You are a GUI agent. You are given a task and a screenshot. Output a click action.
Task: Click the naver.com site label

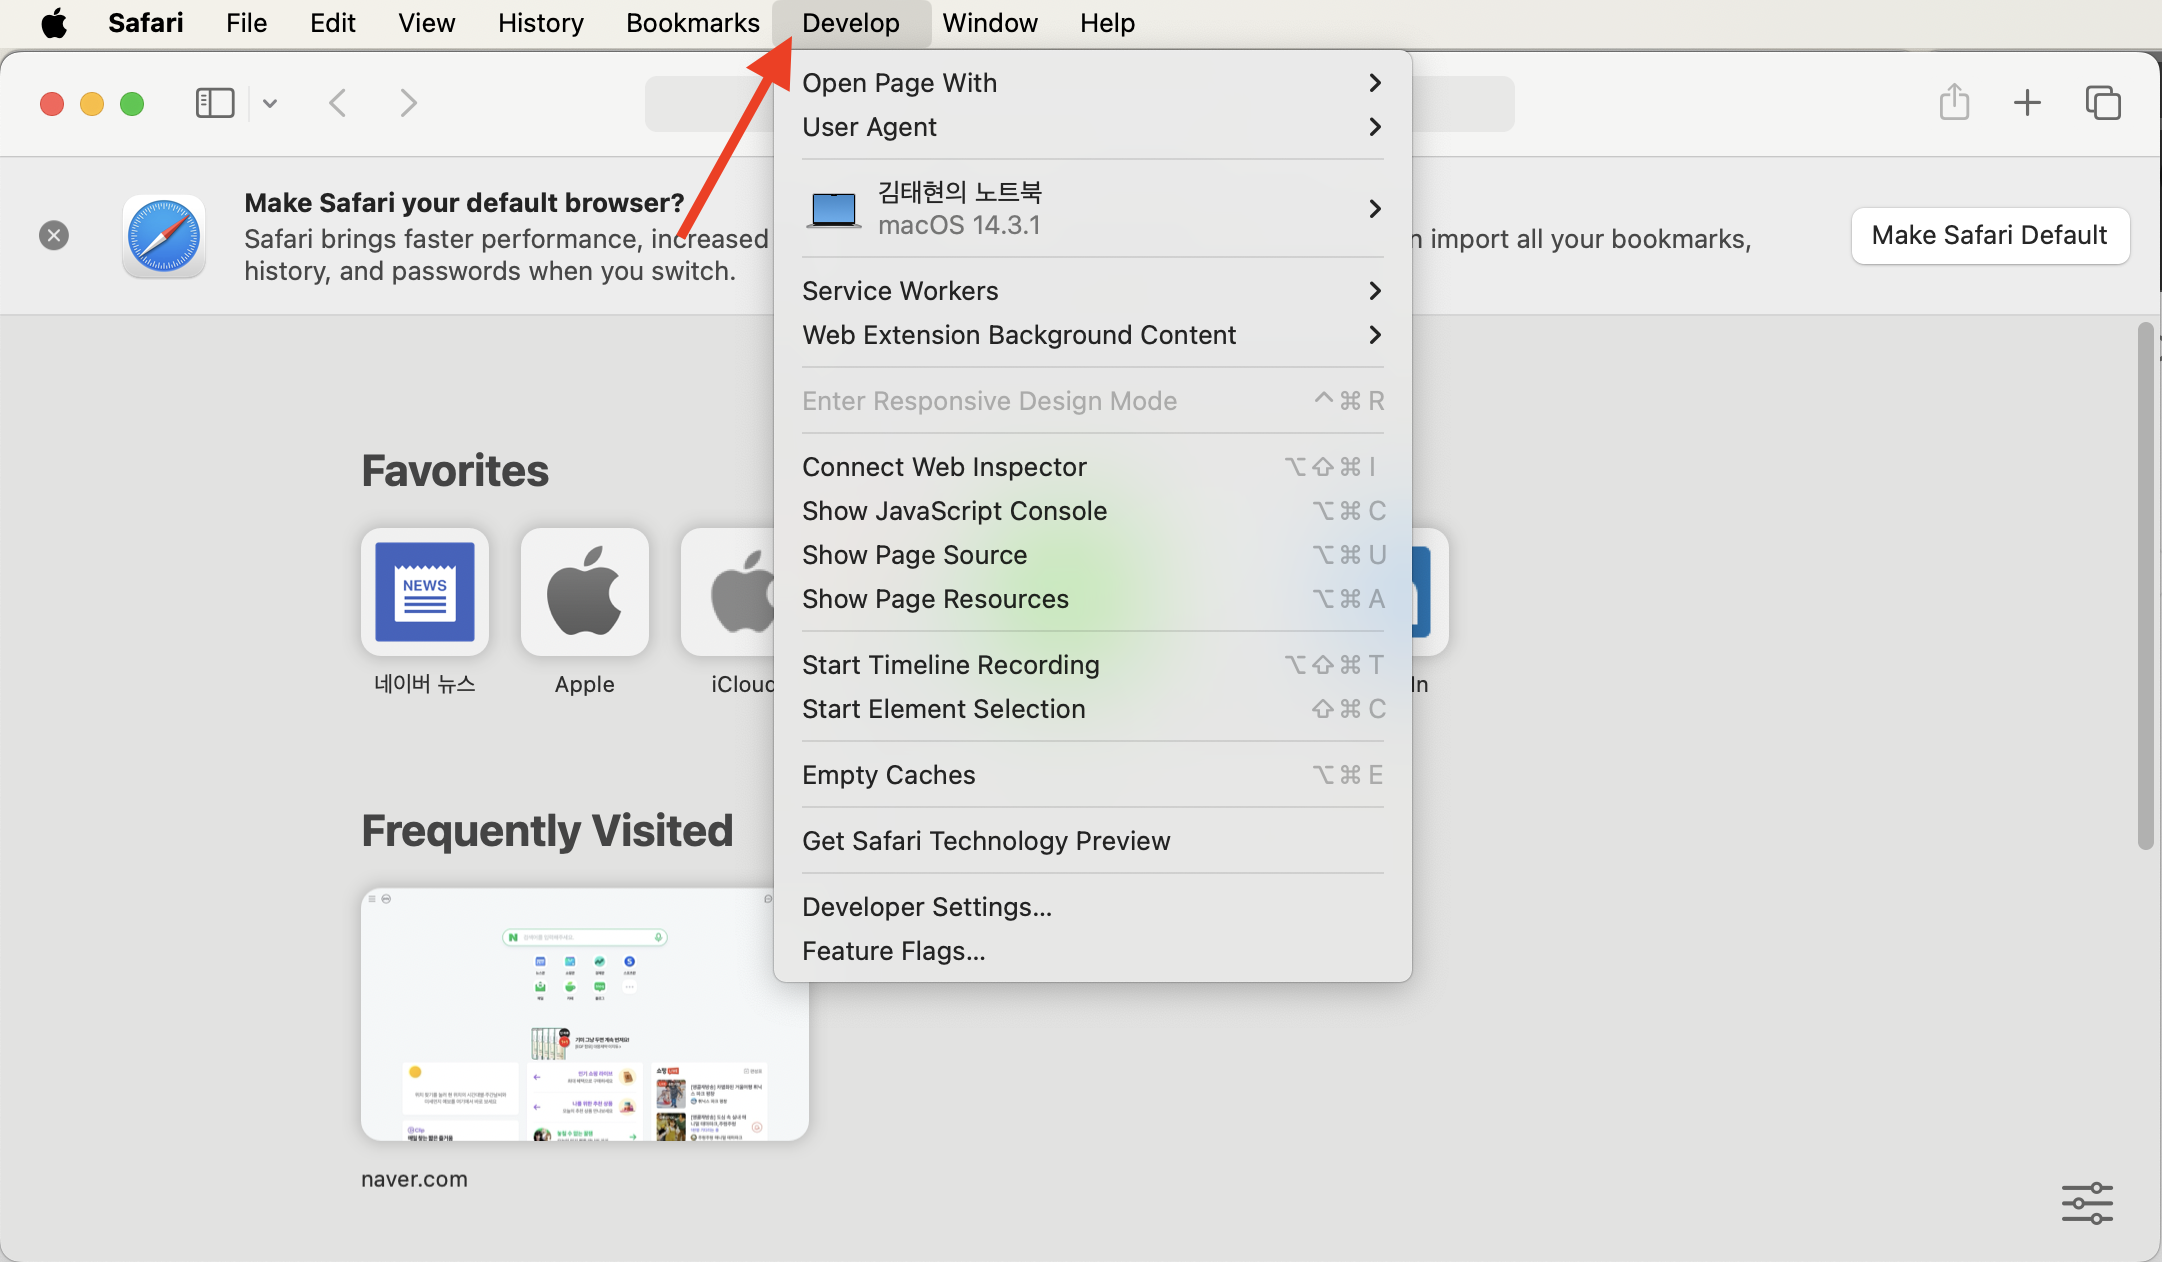(x=414, y=1179)
